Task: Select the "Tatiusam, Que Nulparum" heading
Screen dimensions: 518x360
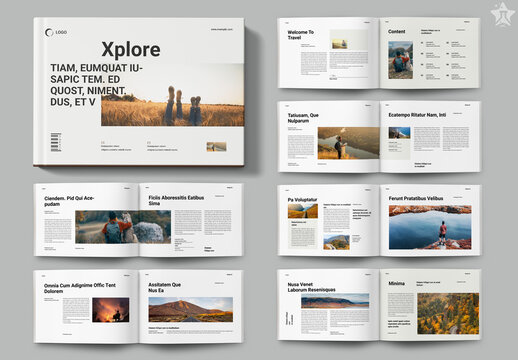Action: (x=303, y=118)
